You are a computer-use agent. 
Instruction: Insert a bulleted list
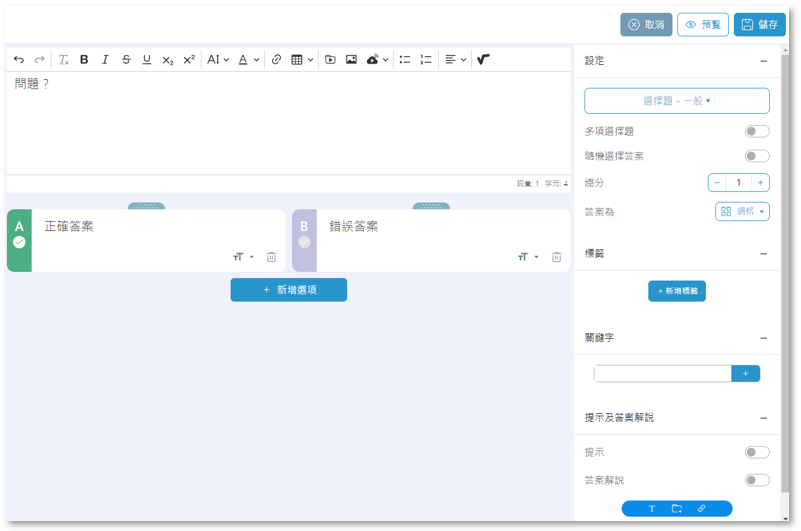click(405, 60)
